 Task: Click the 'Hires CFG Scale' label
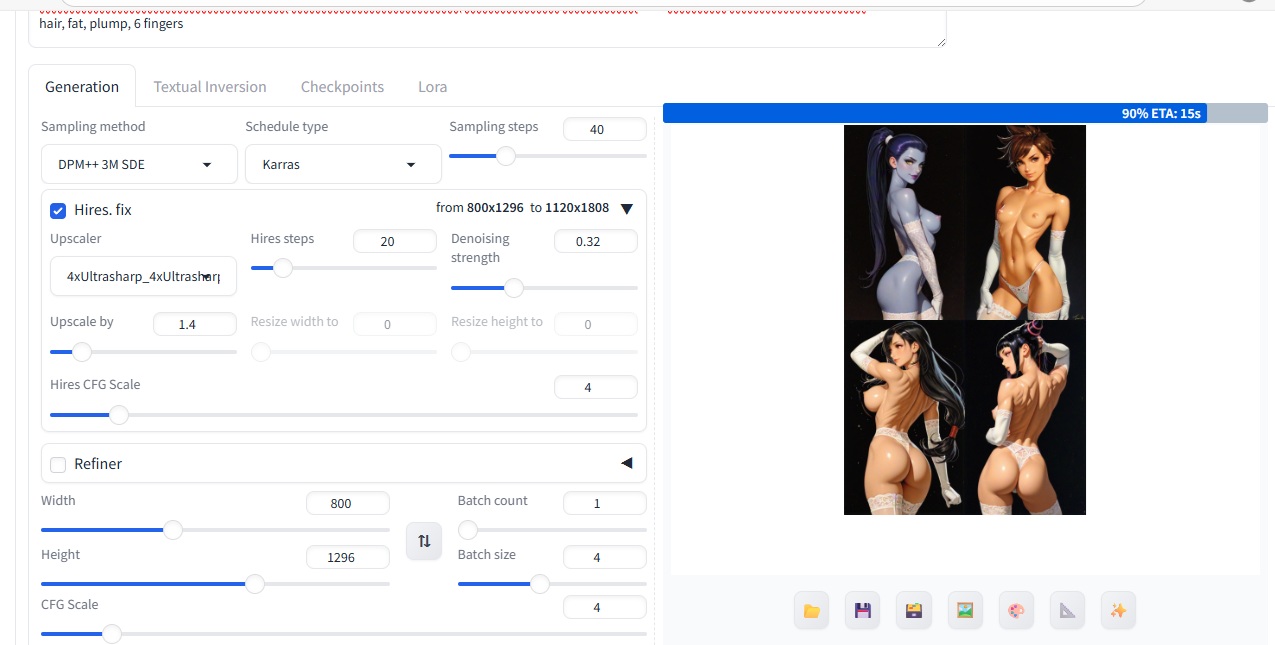coord(95,385)
